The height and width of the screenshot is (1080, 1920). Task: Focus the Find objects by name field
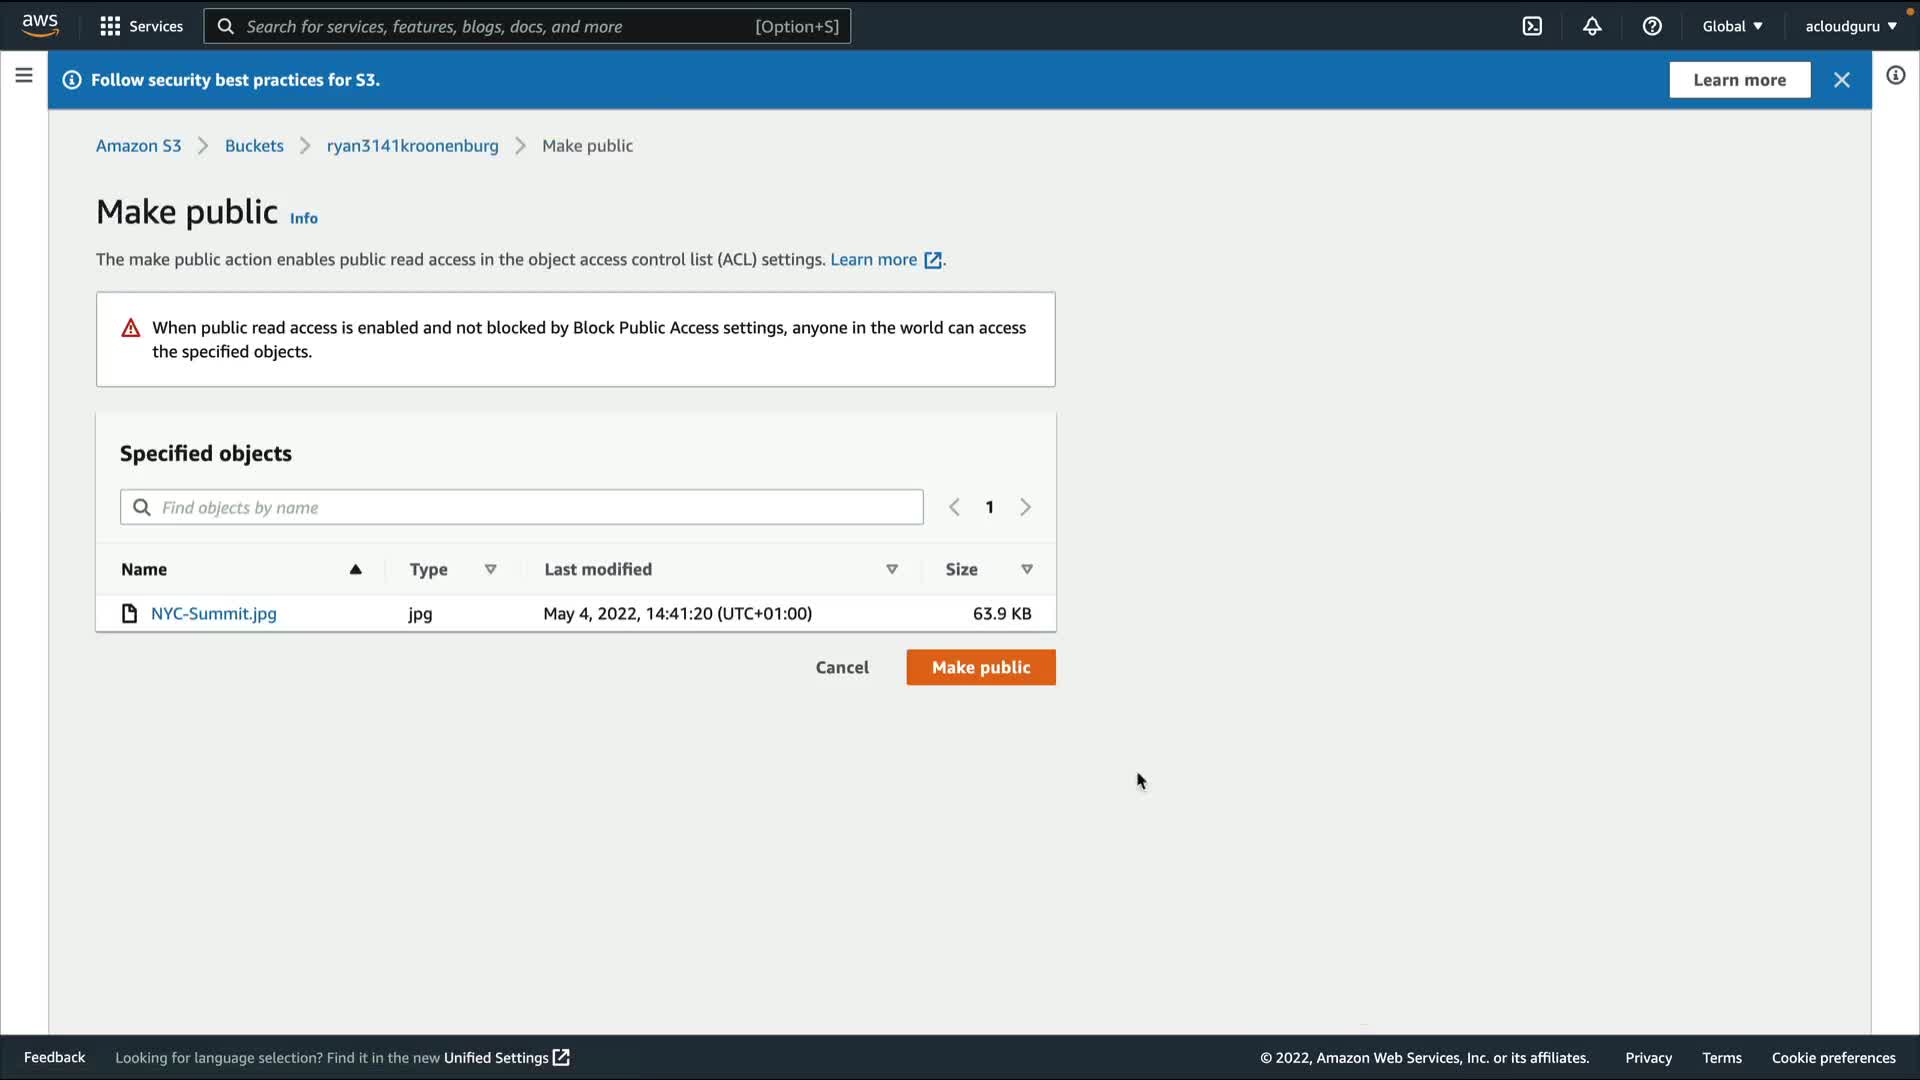point(535,508)
